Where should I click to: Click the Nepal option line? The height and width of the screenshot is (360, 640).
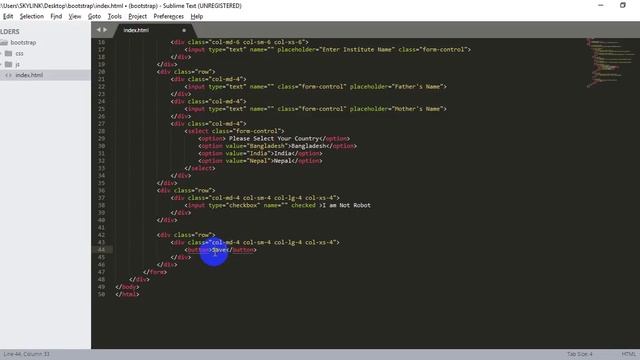[x=260, y=161]
